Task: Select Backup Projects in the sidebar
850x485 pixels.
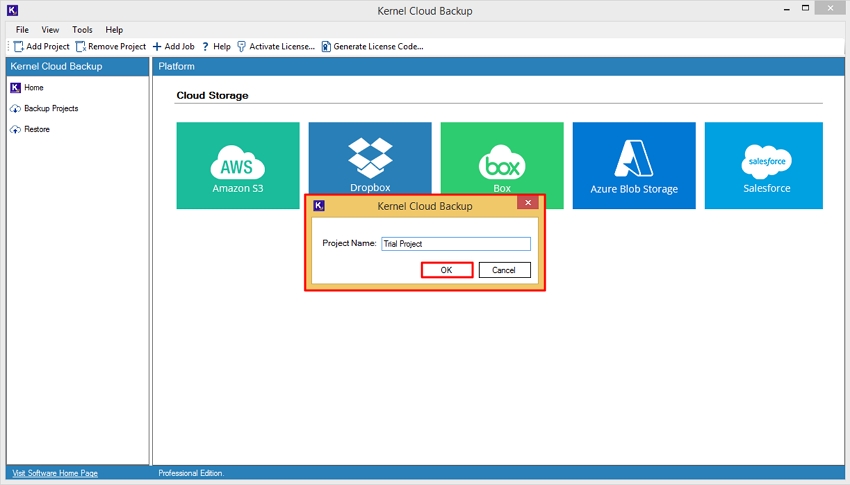Action: [x=44, y=108]
